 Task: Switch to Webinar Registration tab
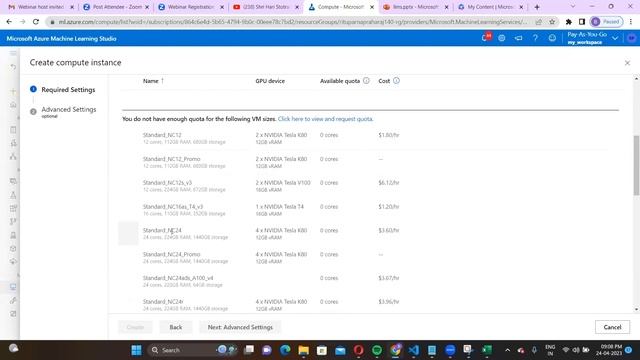tap(192, 7)
